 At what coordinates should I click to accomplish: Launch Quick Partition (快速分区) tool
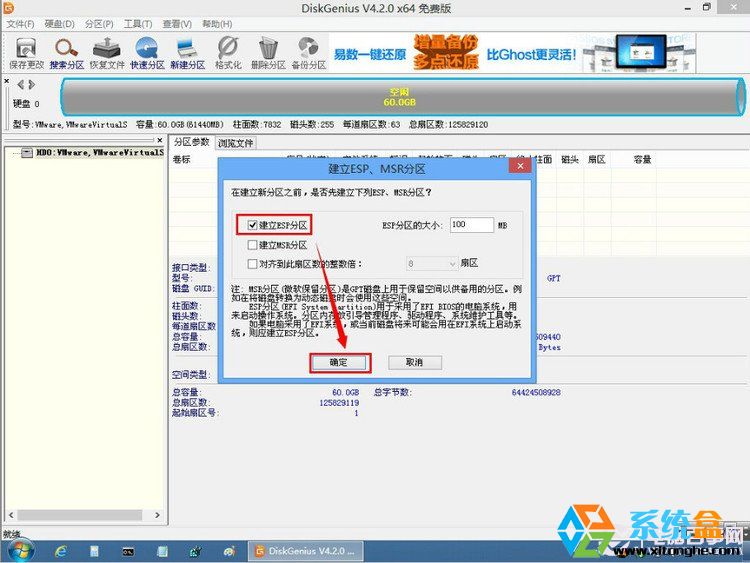[147, 53]
